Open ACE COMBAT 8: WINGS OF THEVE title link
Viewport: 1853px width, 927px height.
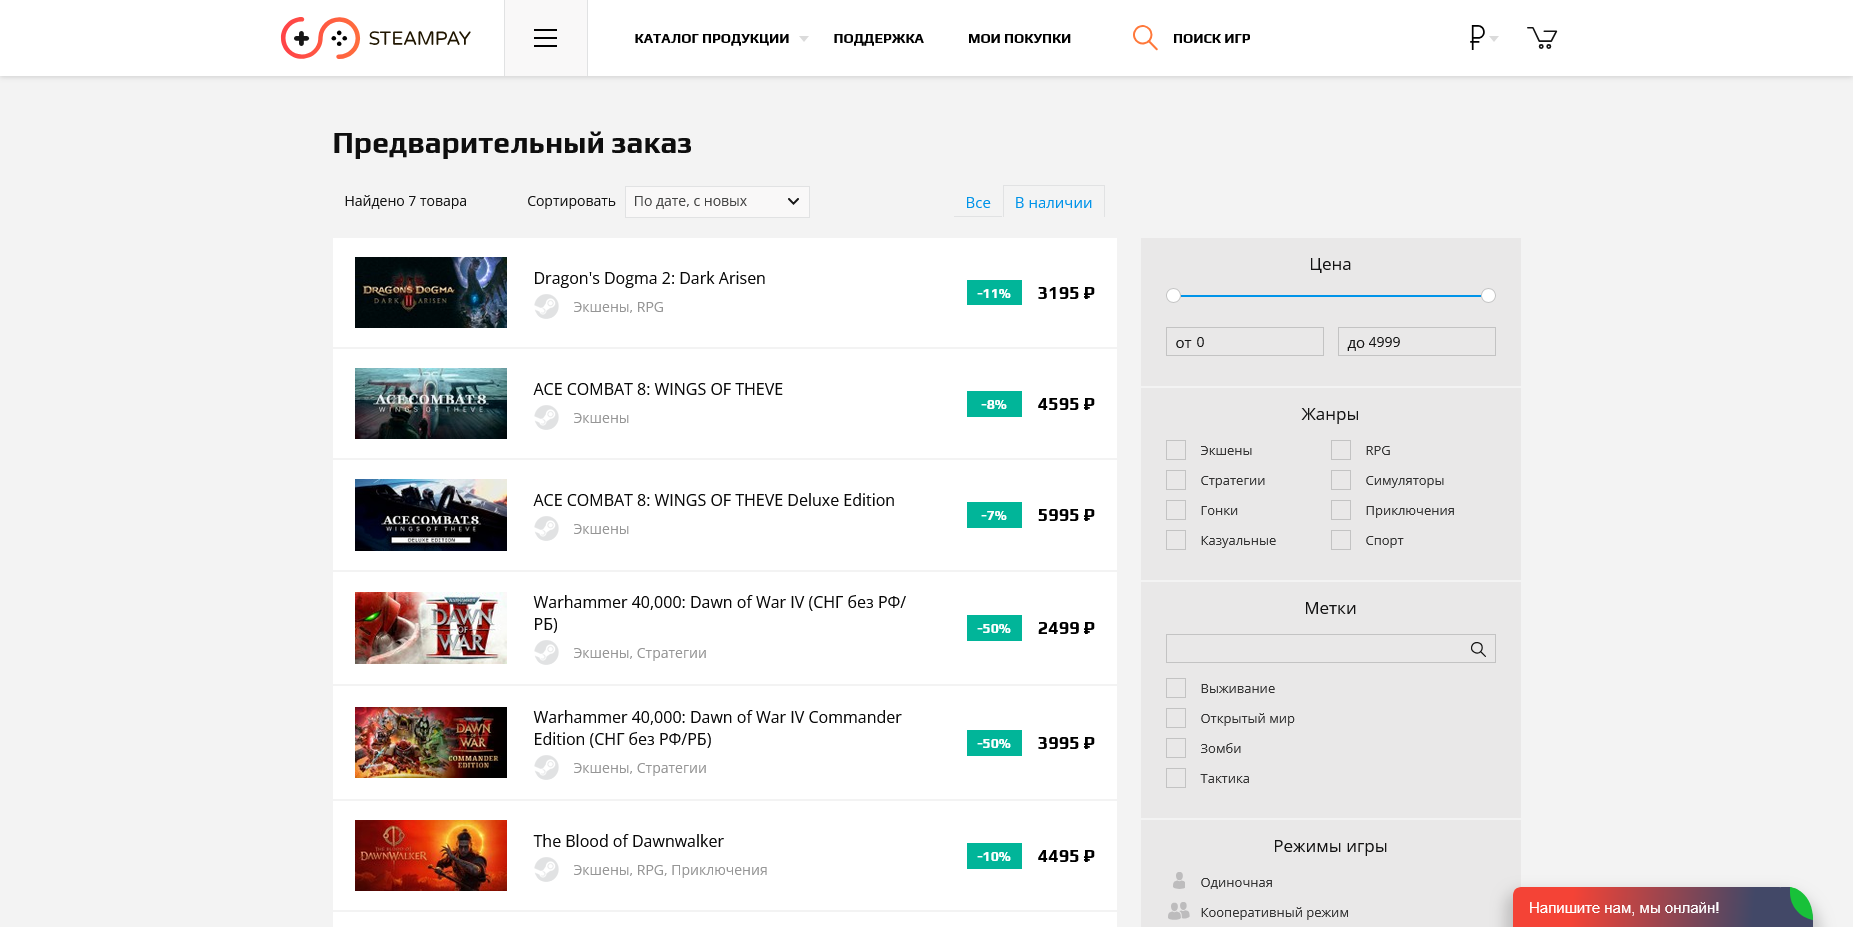pyautogui.click(x=658, y=389)
